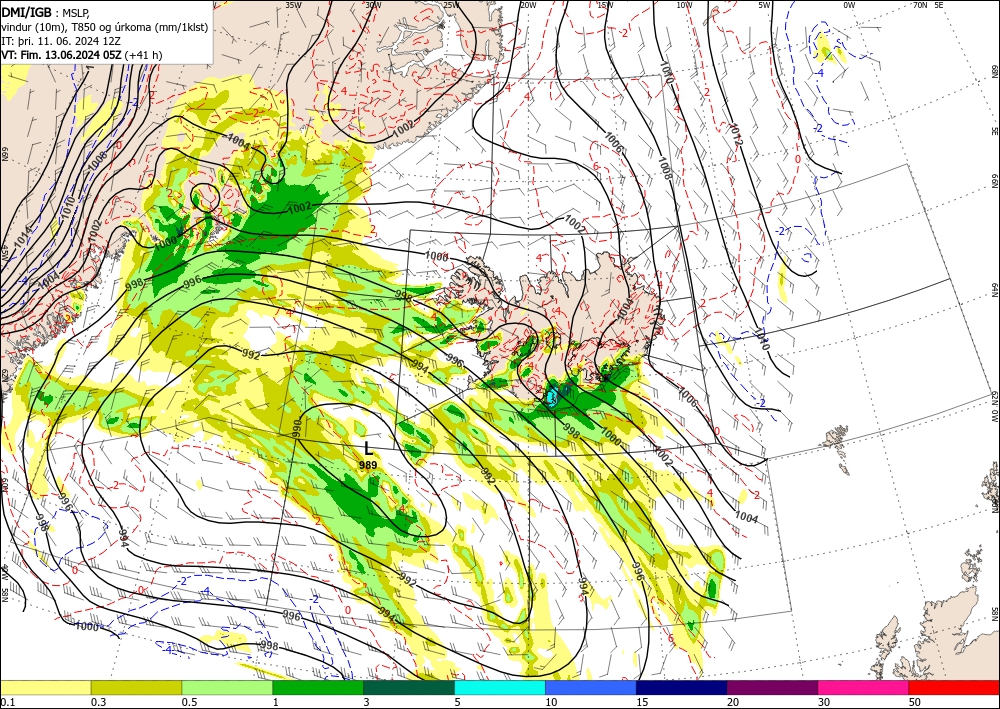Click the '0.3' legend value
1000x709 pixels.
(x=98, y=702)
